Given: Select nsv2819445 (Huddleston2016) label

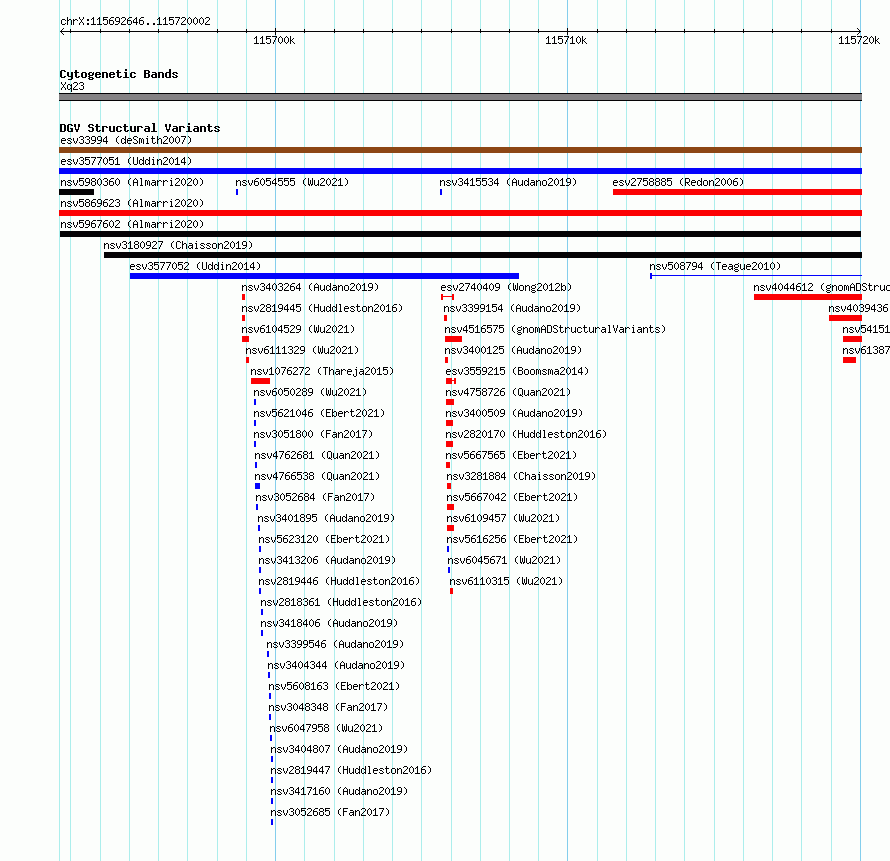Looking at the screenshot, I should tap(322, 308).
